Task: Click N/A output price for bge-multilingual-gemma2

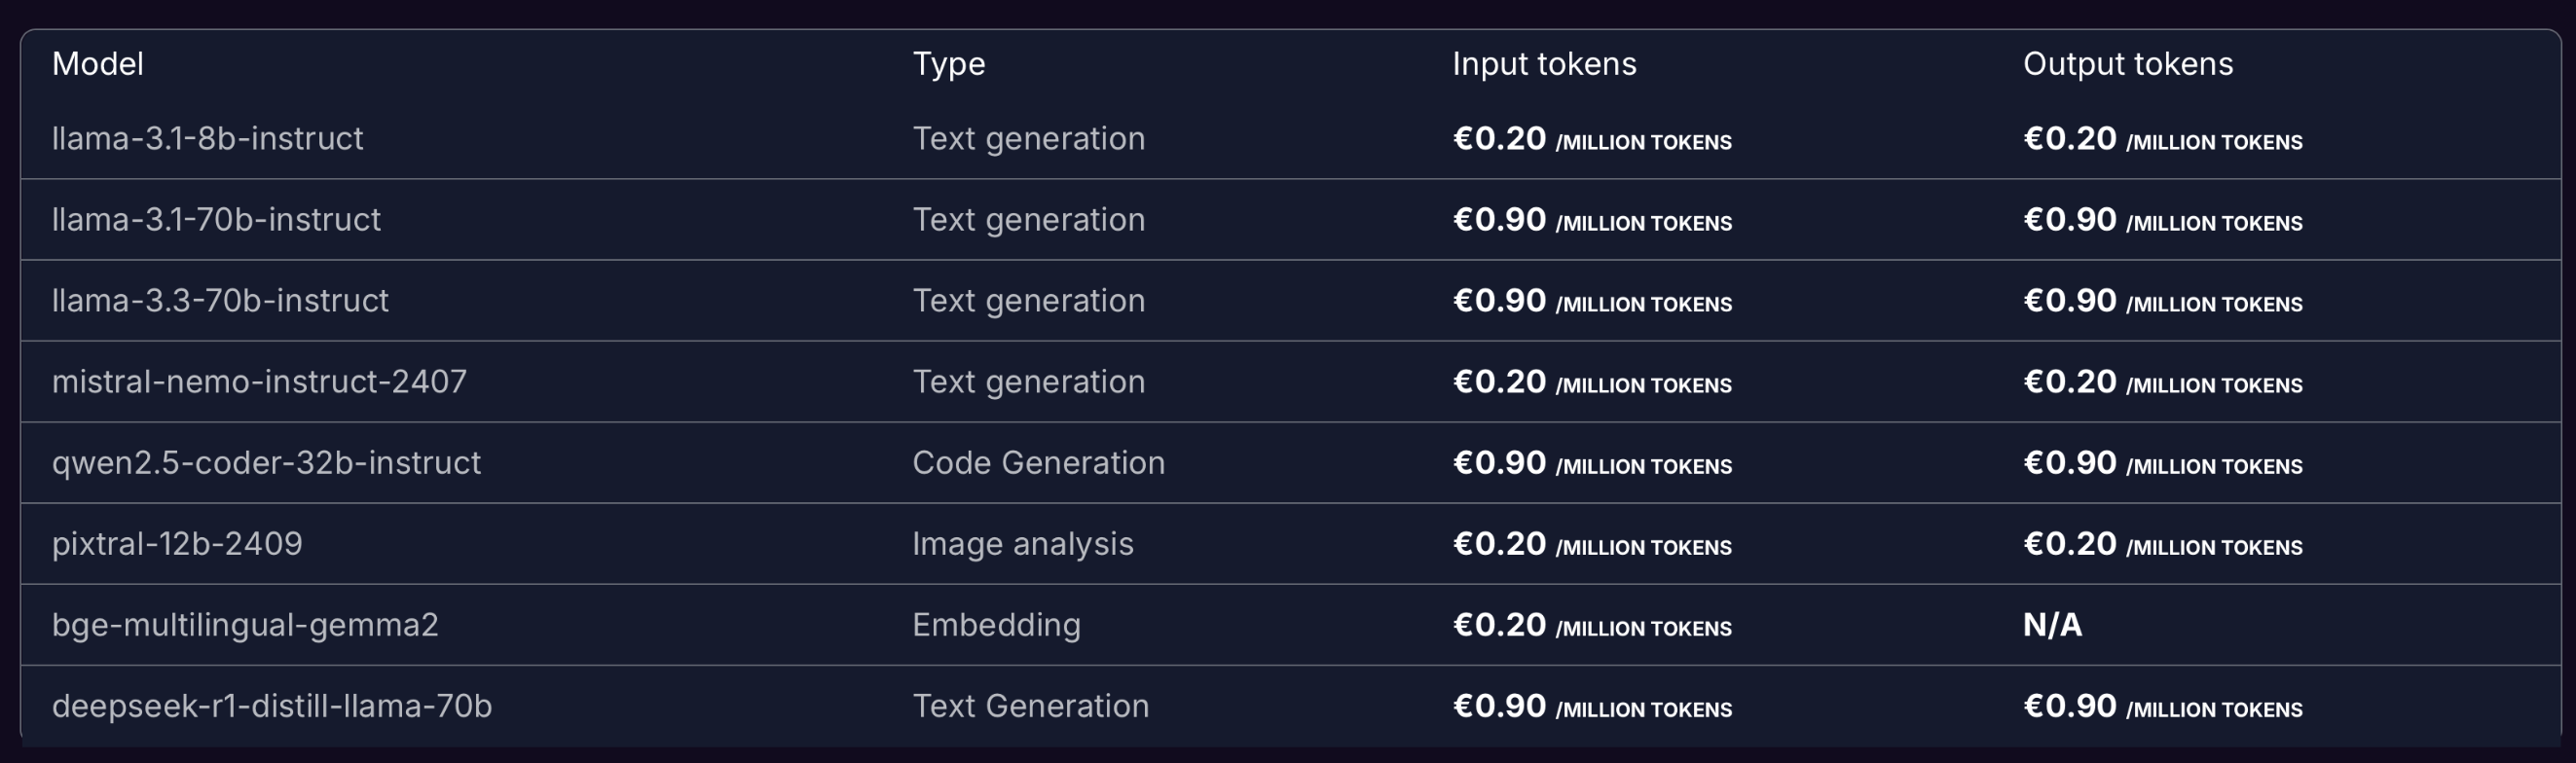Action: point(2052,625)
